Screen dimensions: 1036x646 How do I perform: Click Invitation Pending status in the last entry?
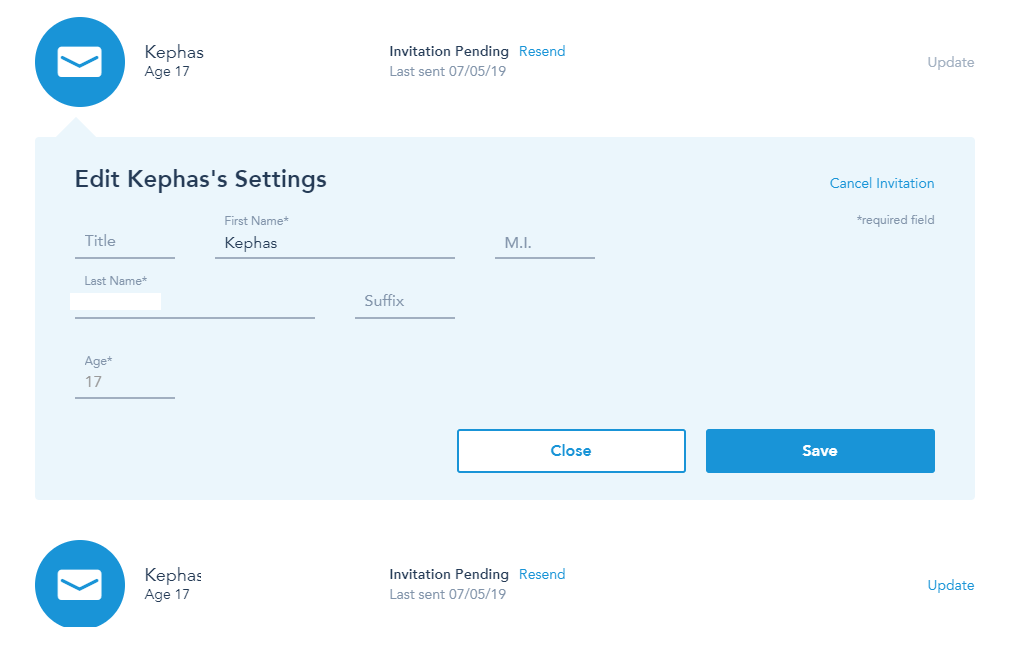[x=449, y=574]
